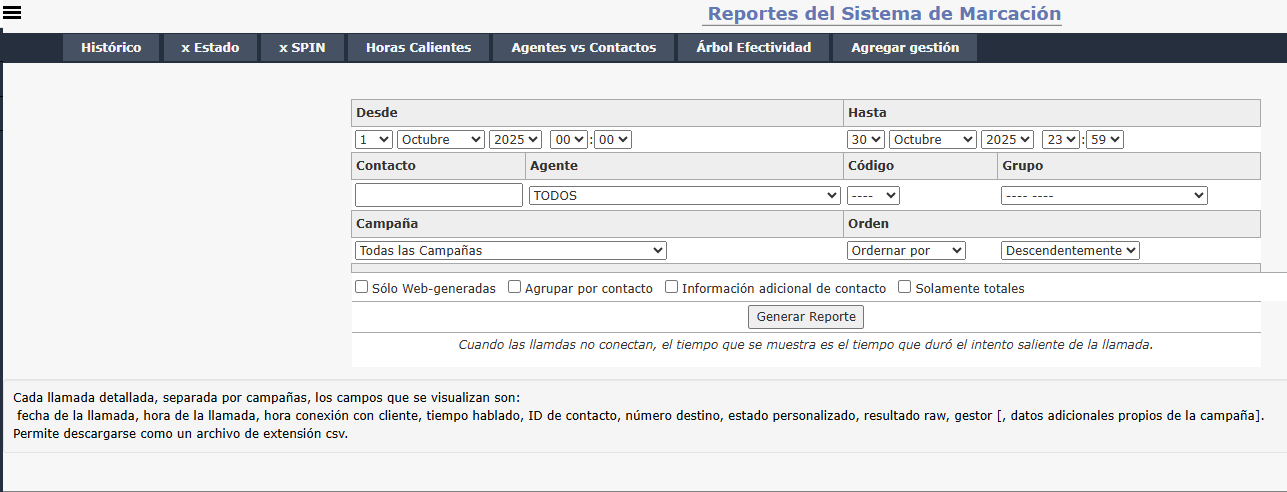This screenshot has width=1287, height=492.
Task: Select the Agentes vs Contactos tab
Action: 583,48
